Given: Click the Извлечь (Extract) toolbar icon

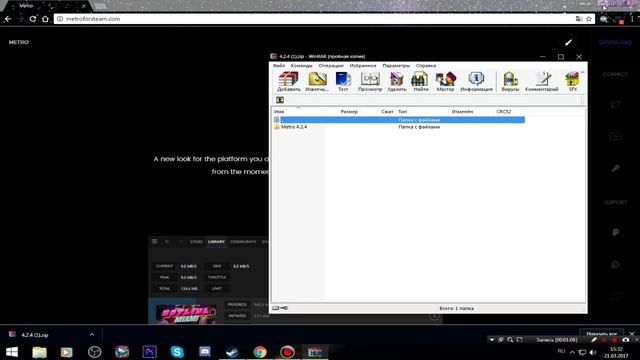Looking at the screenshot, I should pos(317,81).
